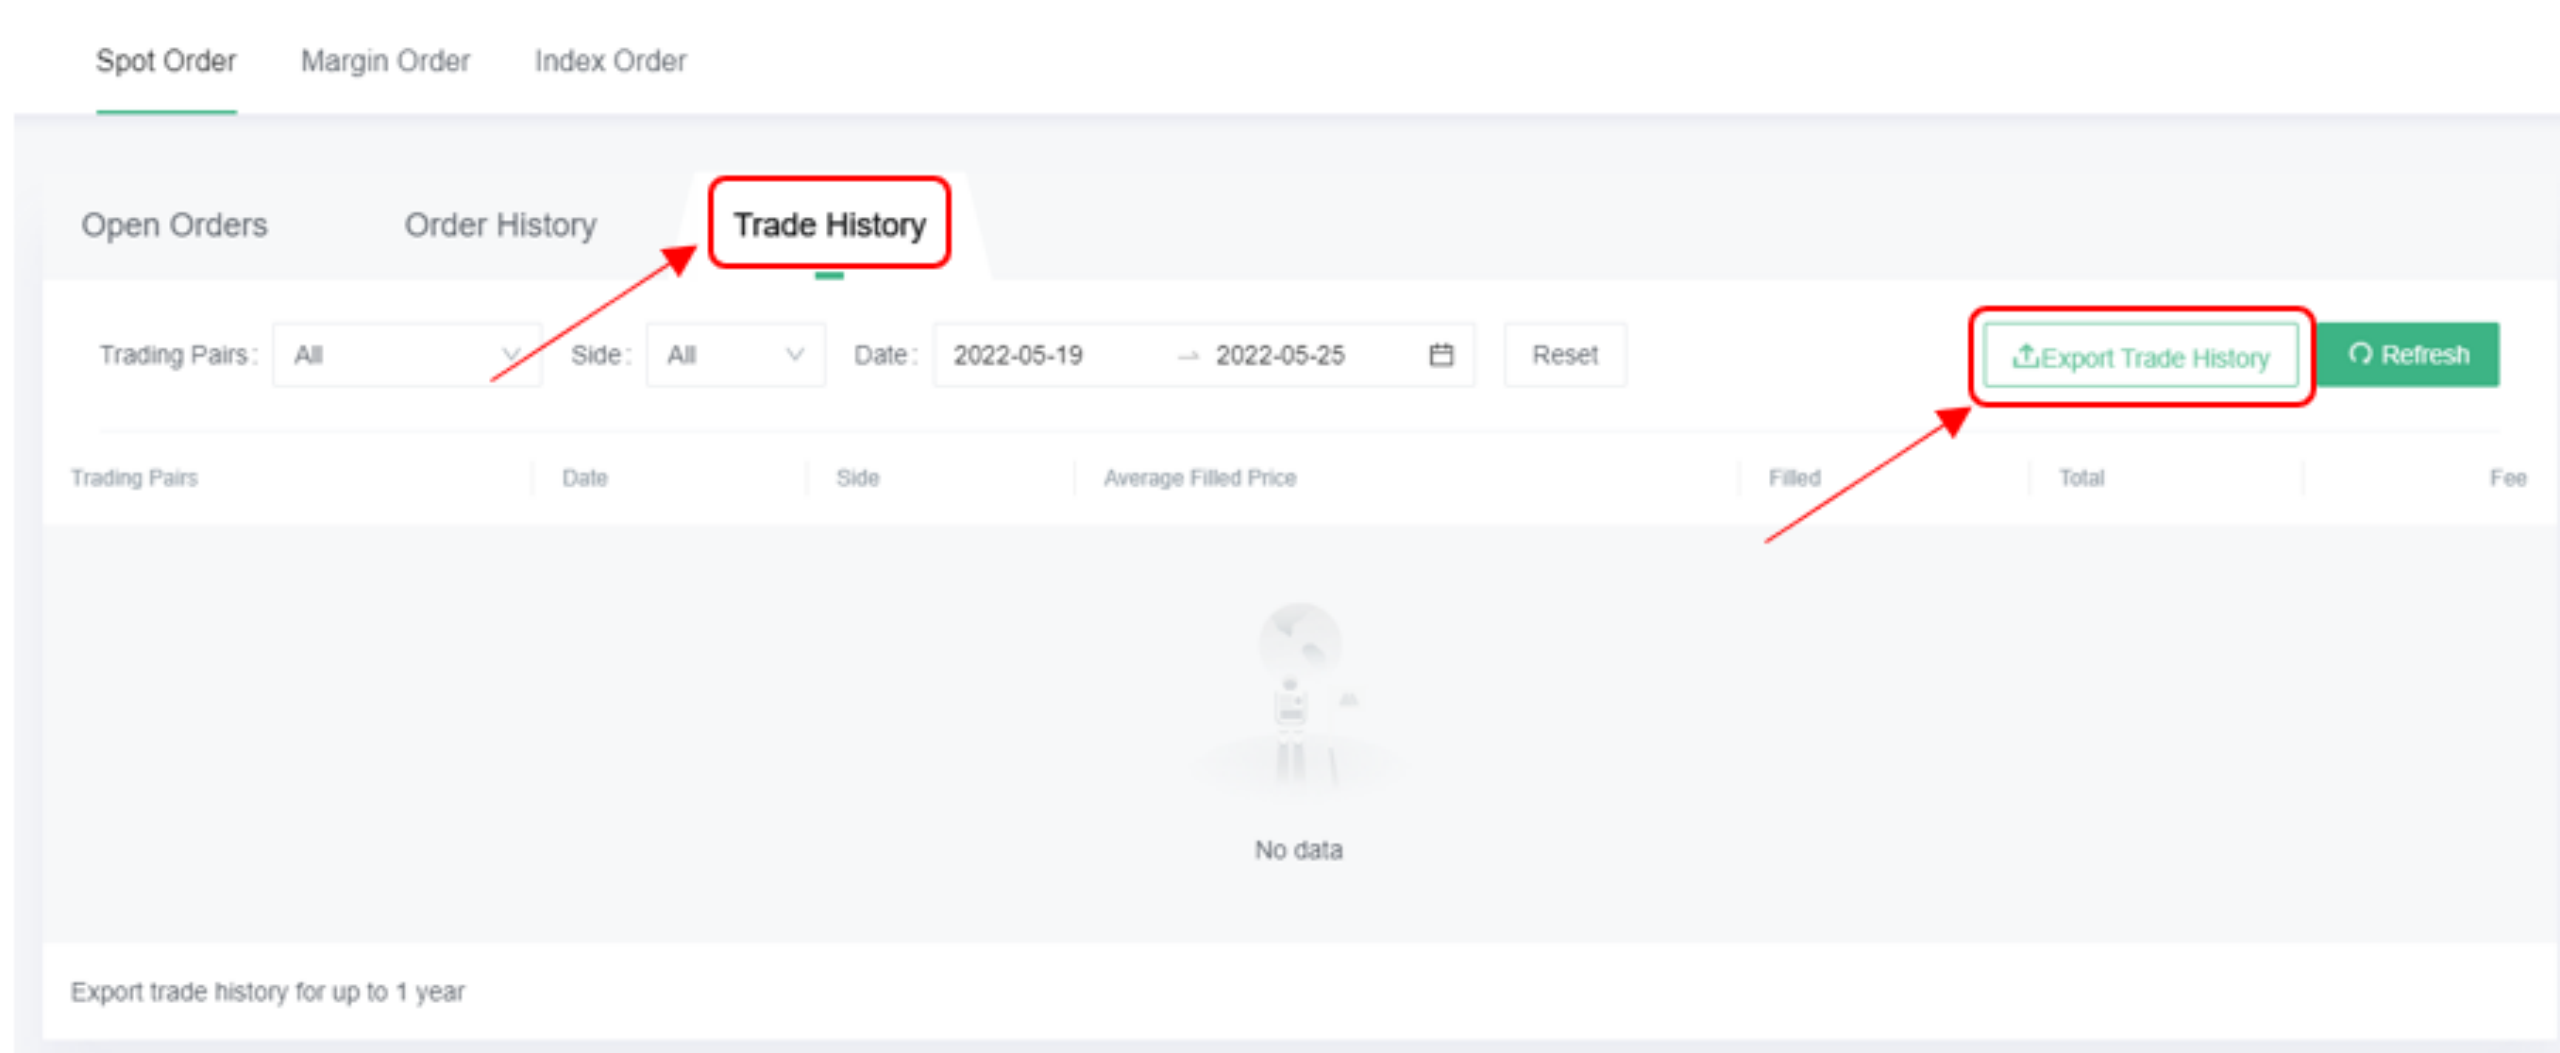Select the Trade History tab
This screenshot has width=2560, height=1053.
pyautogui.click(x=829, y=225)
